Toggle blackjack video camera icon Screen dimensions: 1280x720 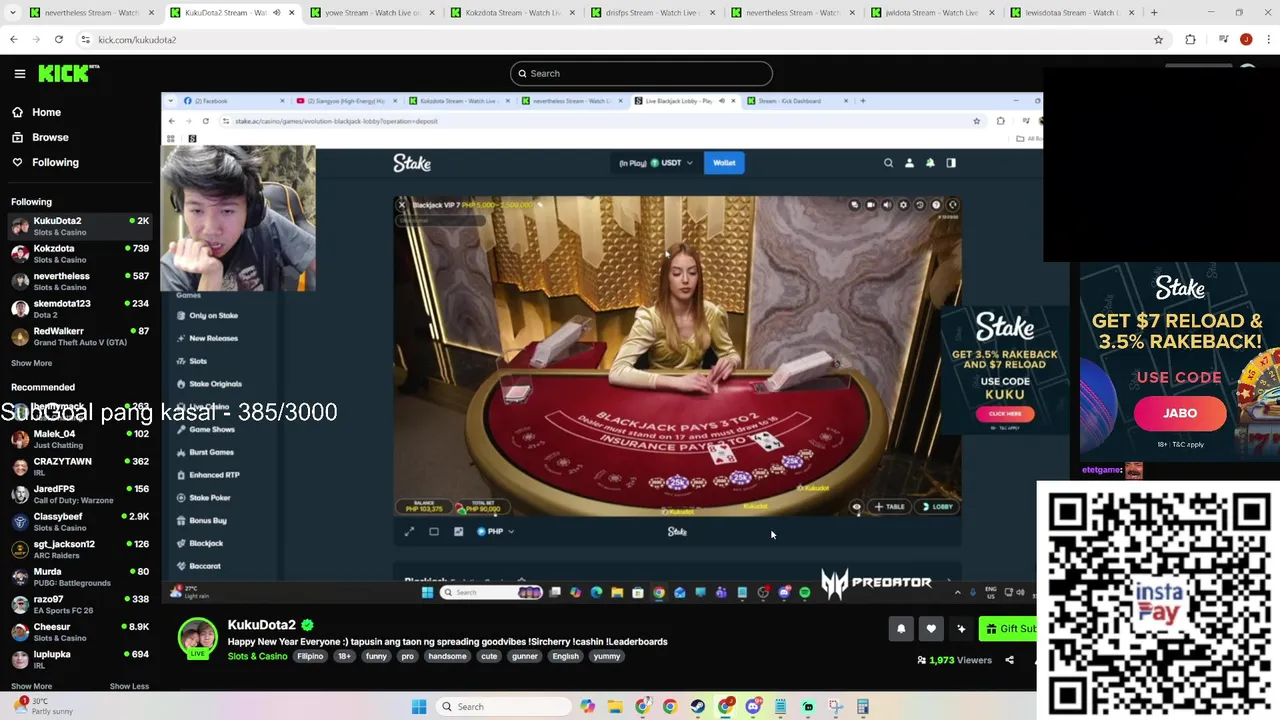tap(871, 205)
